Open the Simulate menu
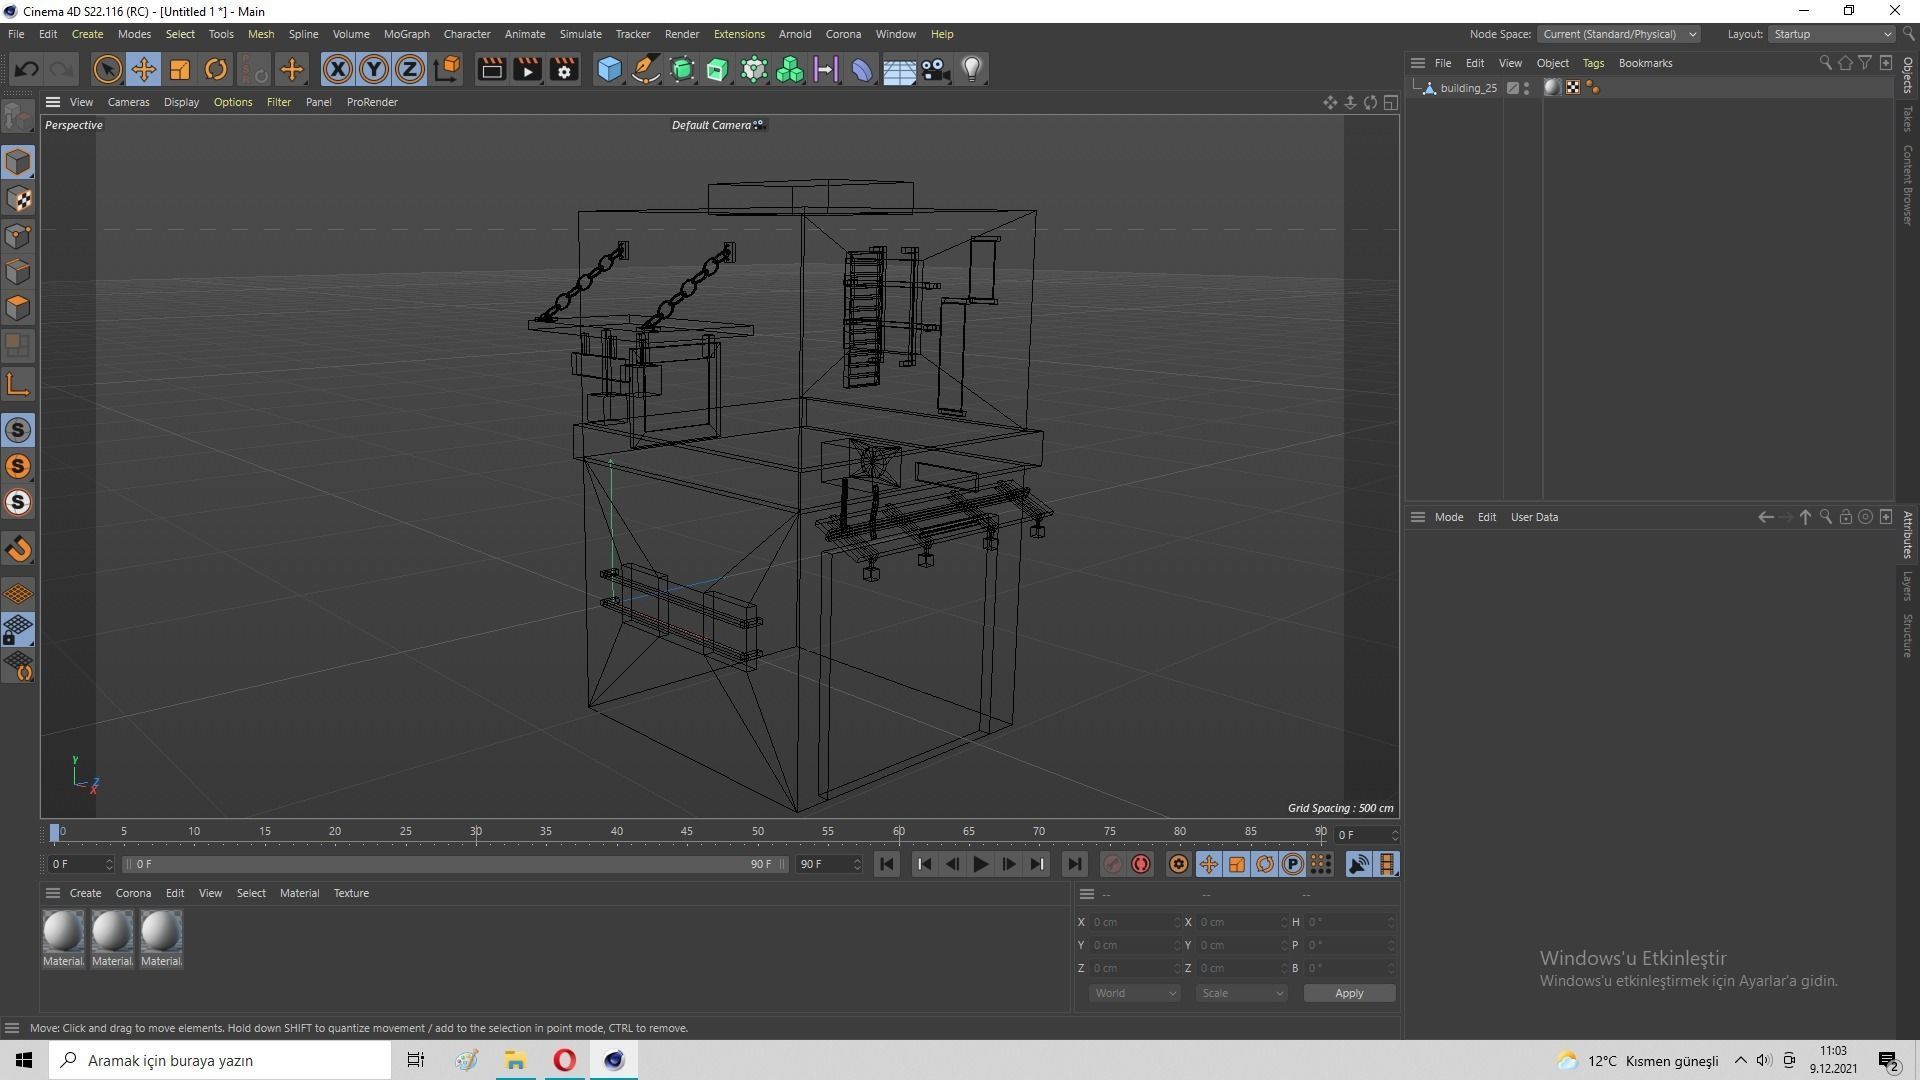 click(x=580, y=34)
